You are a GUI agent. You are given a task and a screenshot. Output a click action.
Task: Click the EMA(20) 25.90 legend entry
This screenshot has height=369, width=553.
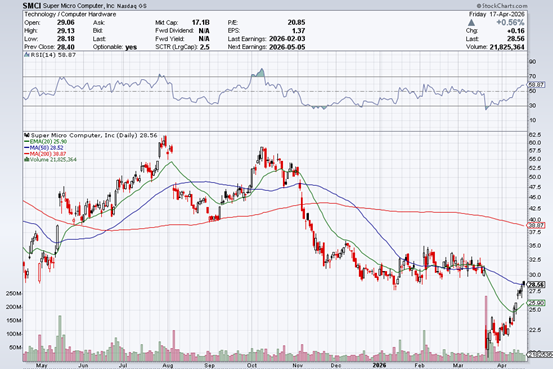pyautogui.click(x=45, y=141)
